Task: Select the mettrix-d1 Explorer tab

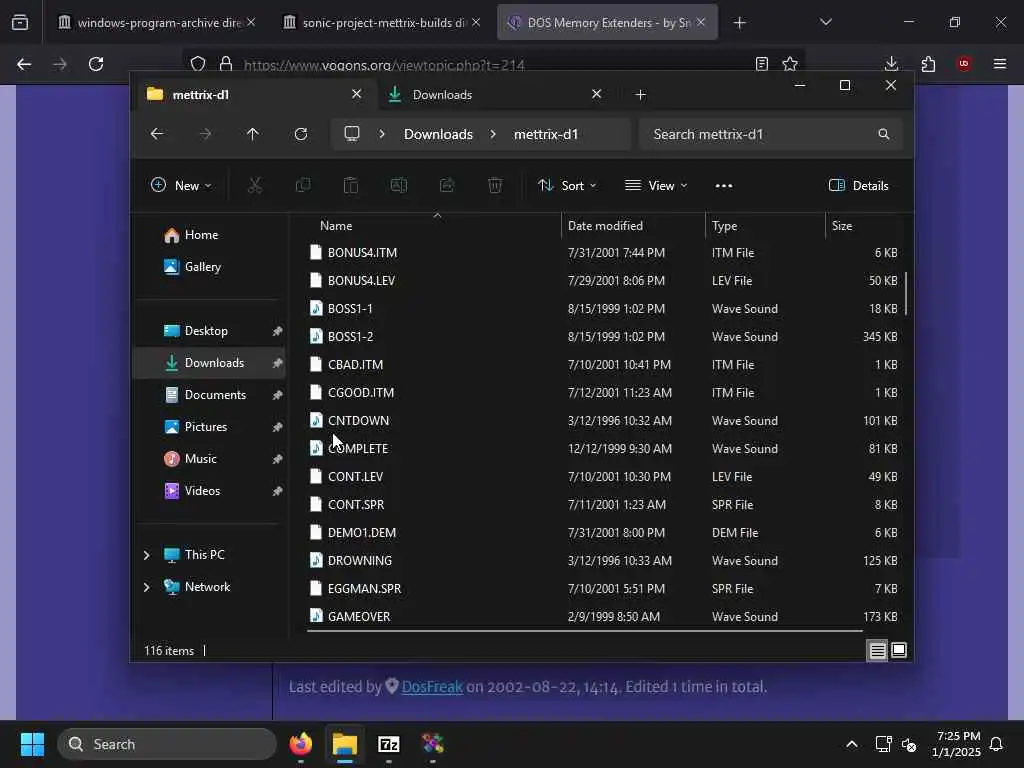Action: (x=255, y=95)
